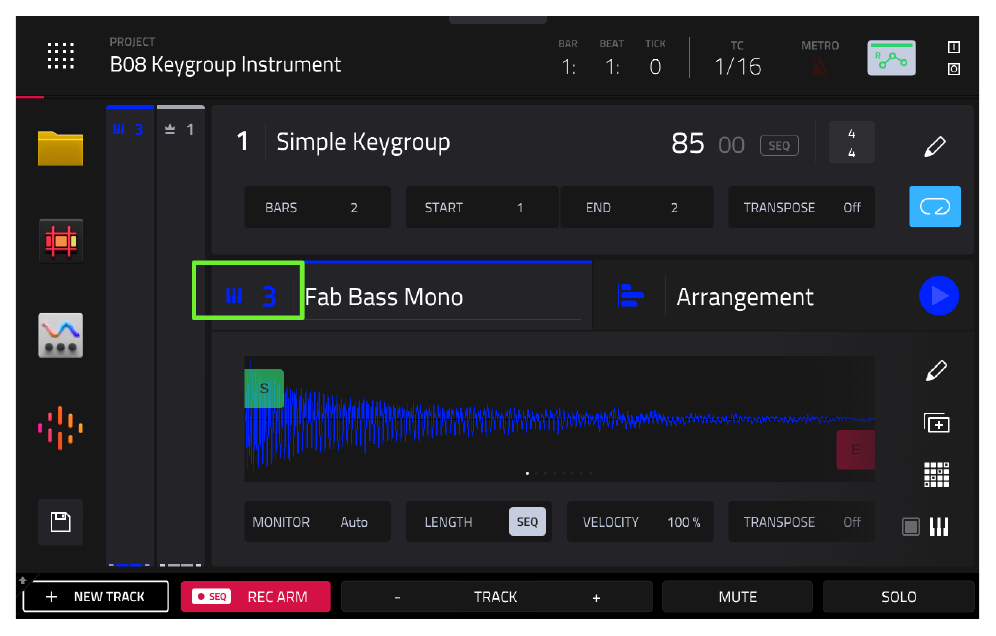
Task: Set the BEAT position value
Action: click(x=612, y=66)
